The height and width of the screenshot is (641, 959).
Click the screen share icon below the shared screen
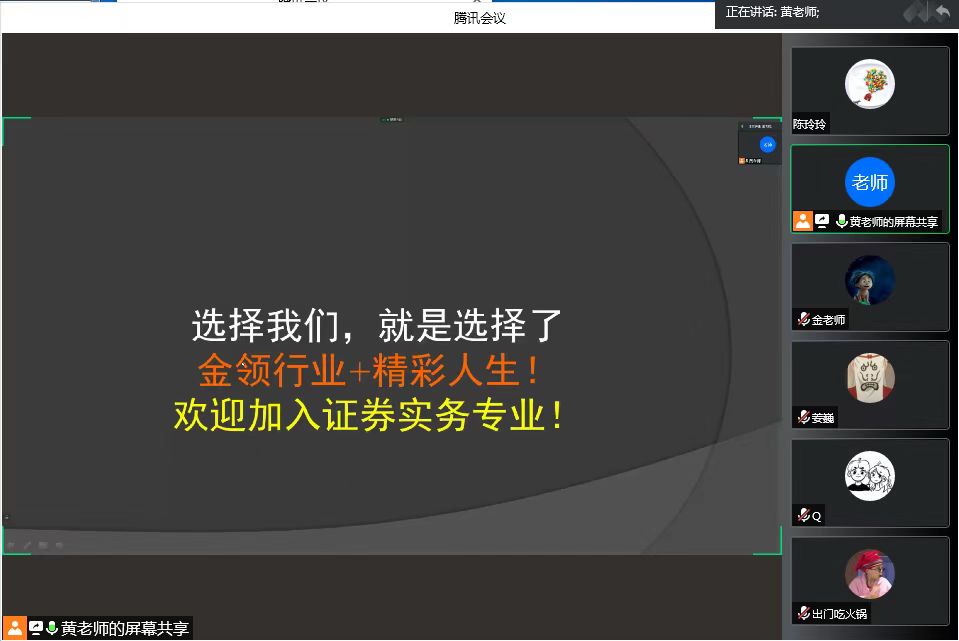tap(36, 628)
